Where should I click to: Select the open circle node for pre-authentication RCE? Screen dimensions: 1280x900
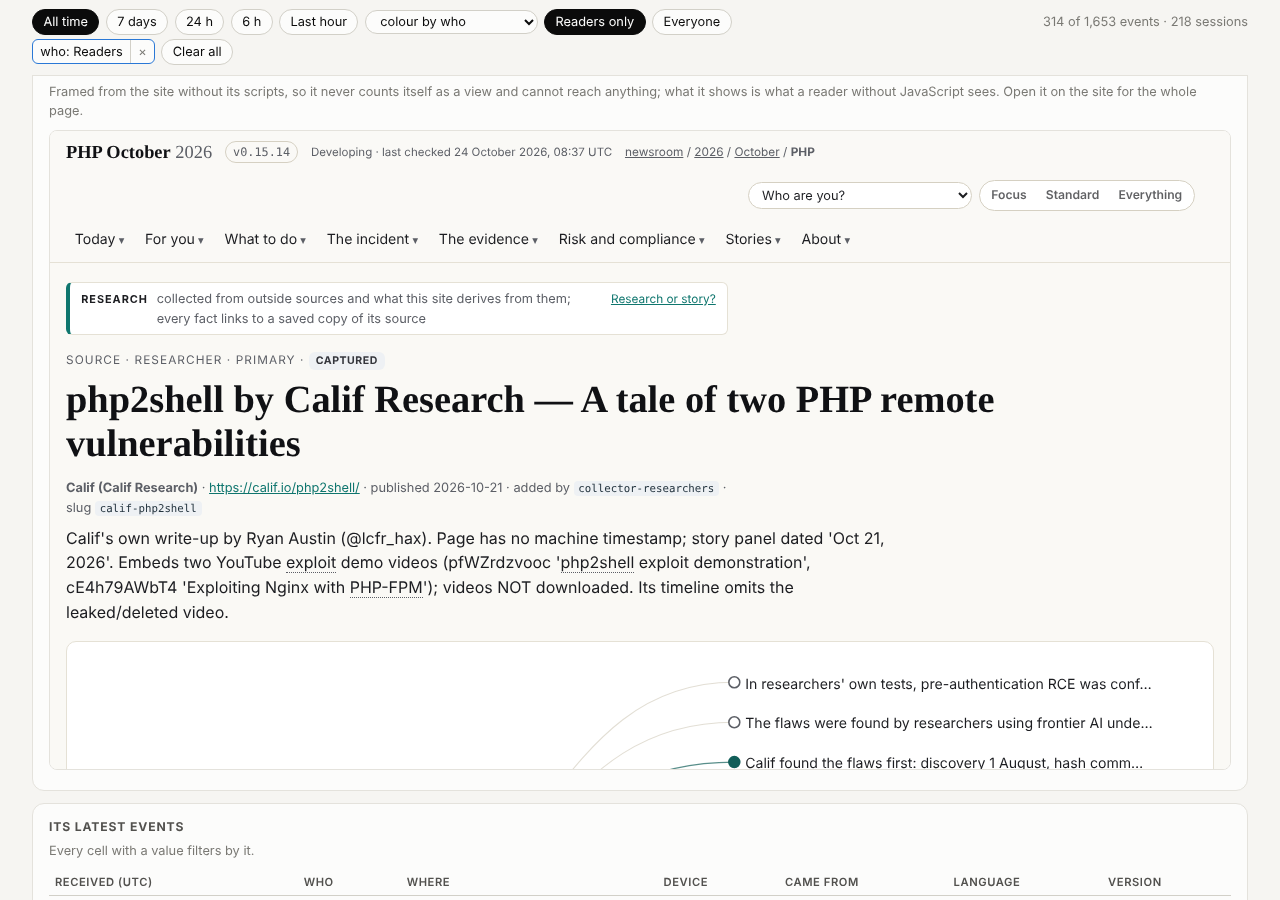pos(734,683)
